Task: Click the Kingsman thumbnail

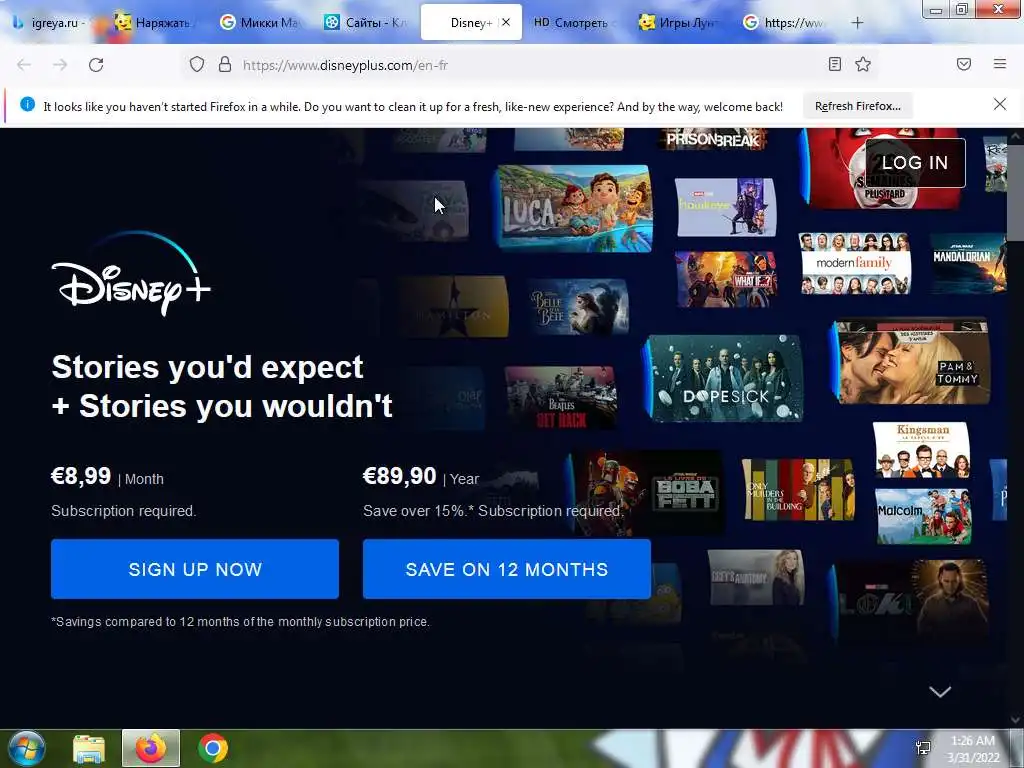Action: coord(922,450)
